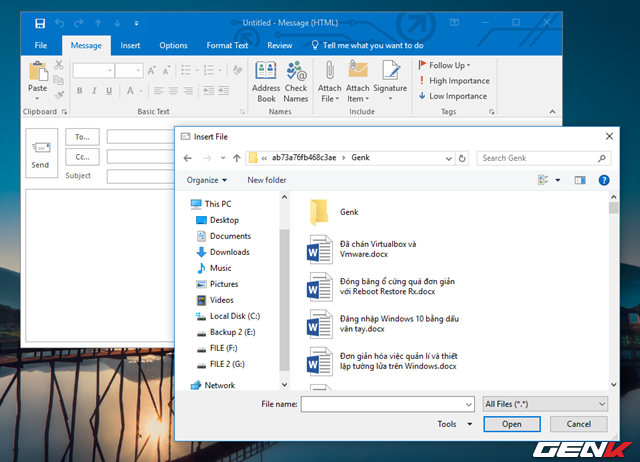Open the Address Book
The image size is (640, 462).
[266, 82]
